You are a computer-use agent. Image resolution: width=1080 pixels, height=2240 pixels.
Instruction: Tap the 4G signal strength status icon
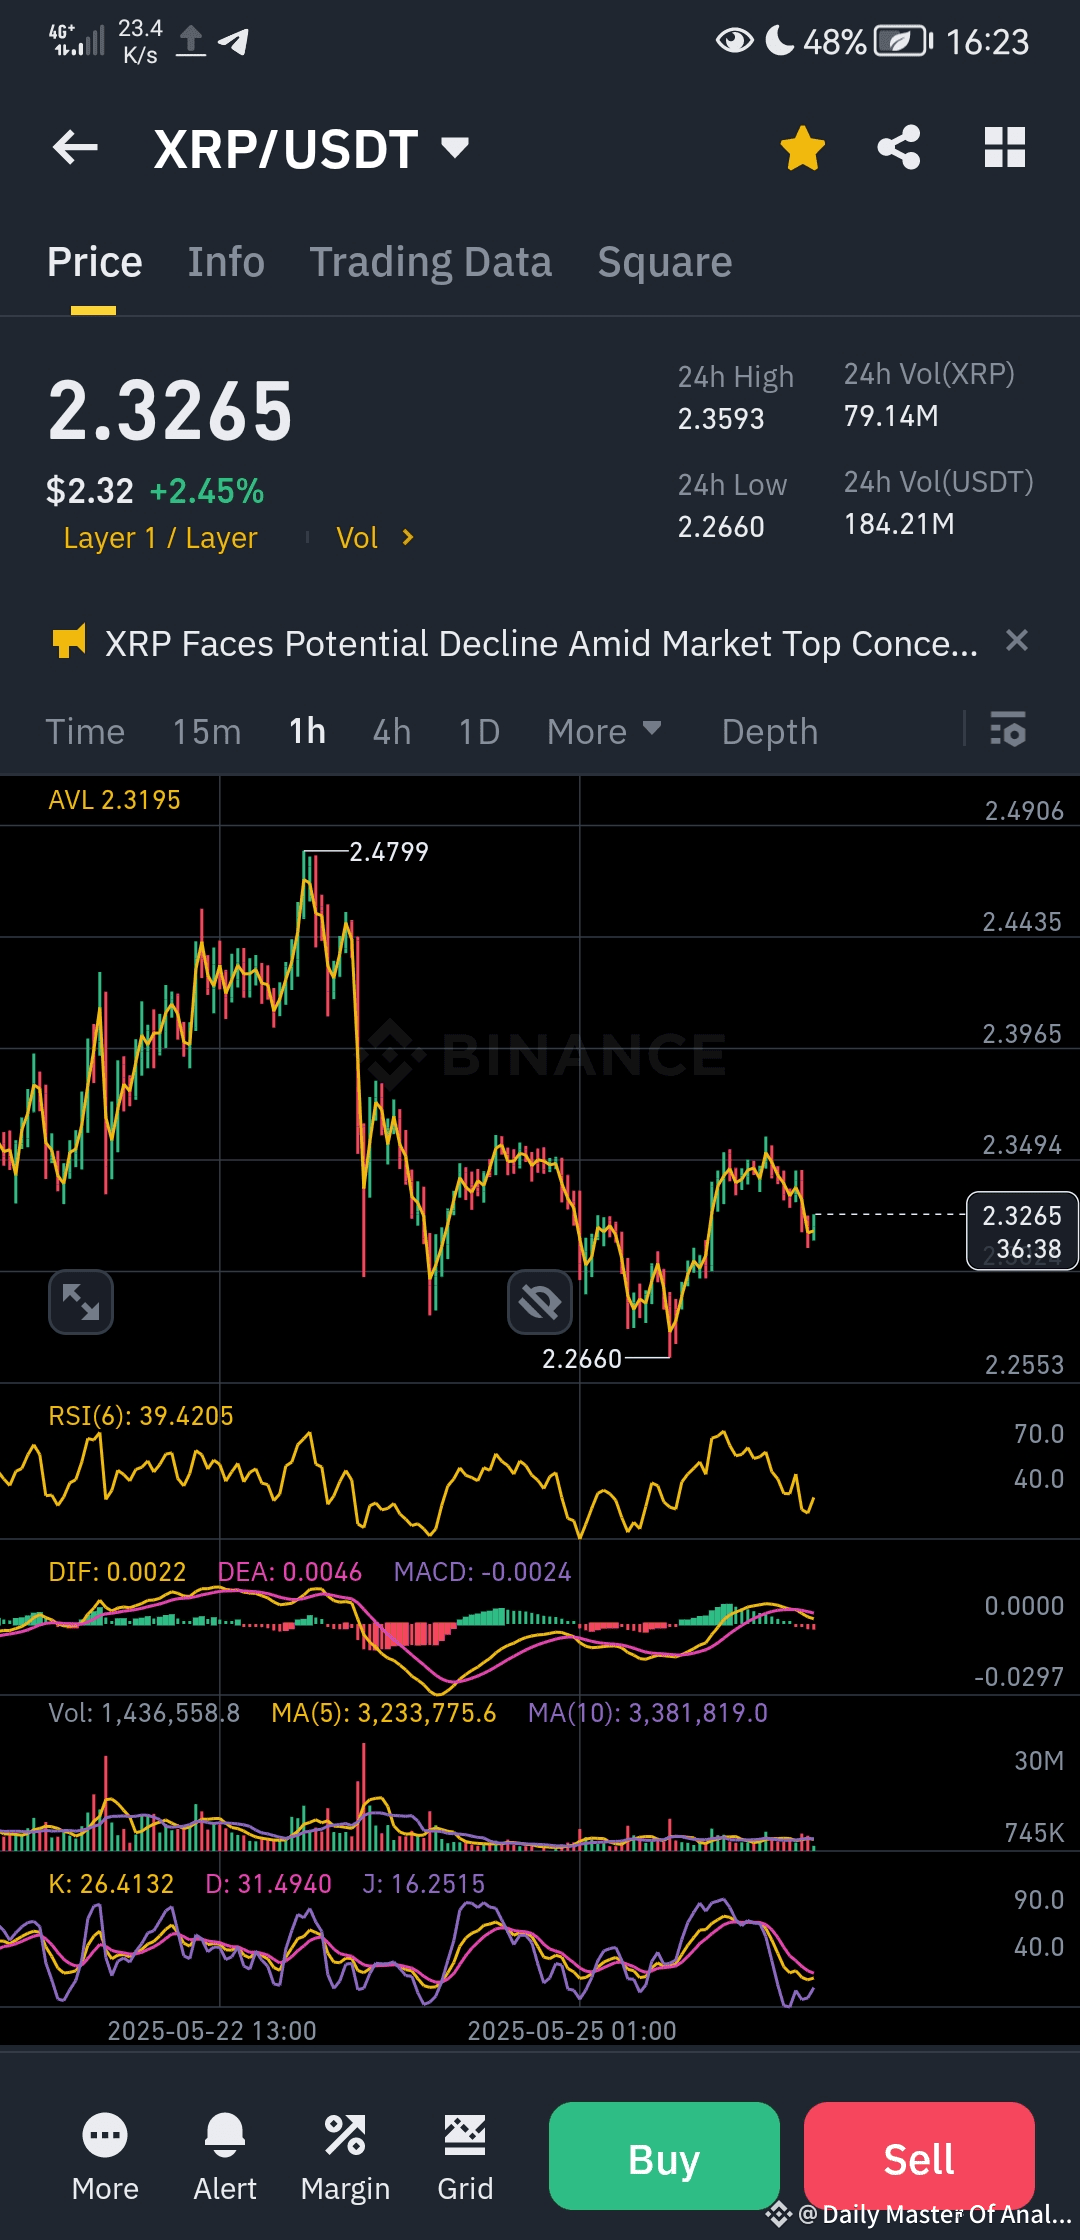(76, 40)
